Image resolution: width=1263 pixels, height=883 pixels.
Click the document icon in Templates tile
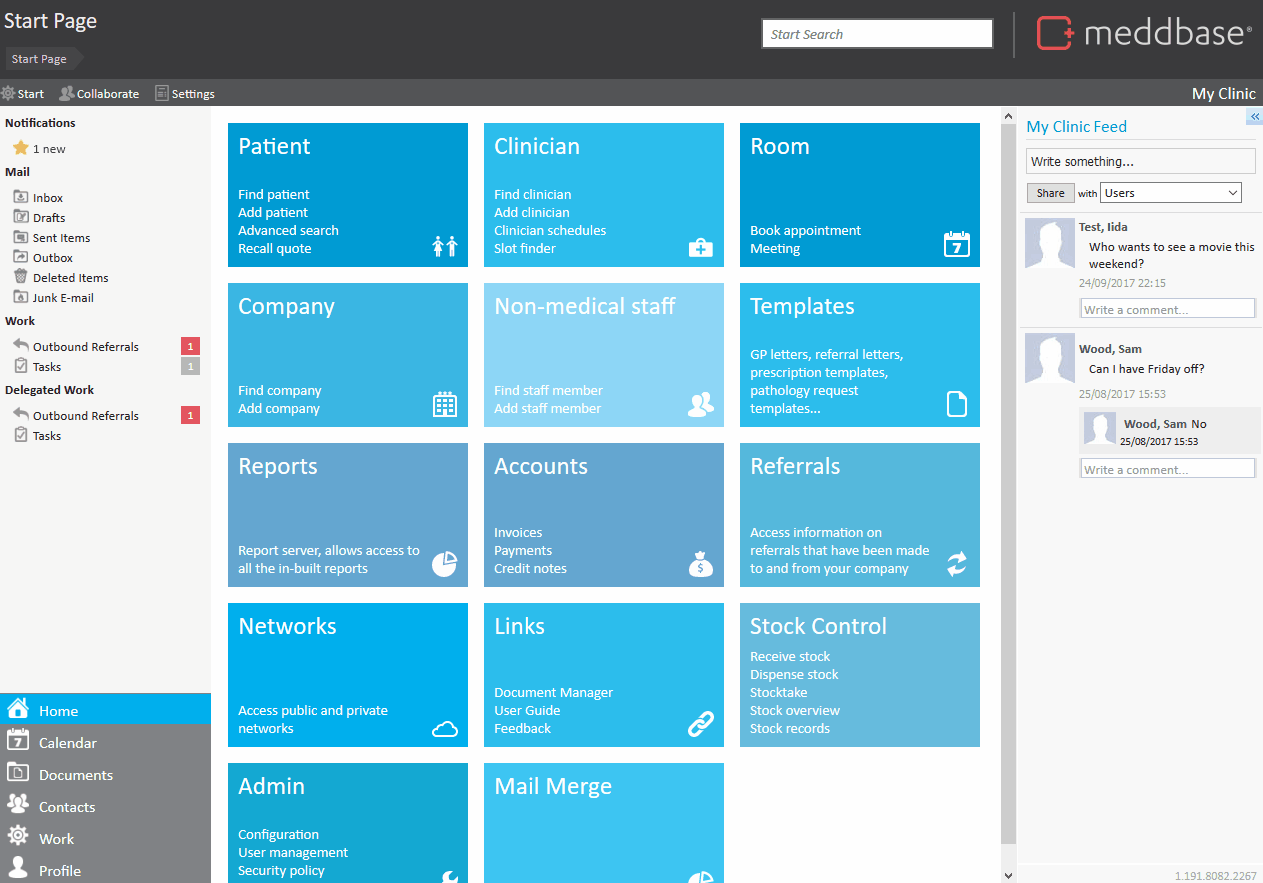pos(957,404)
